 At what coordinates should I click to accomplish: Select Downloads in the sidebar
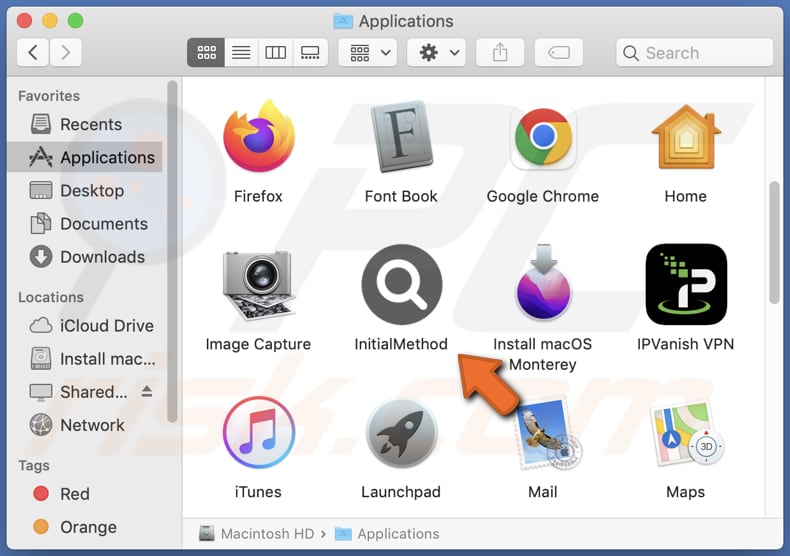click(101, 257)
